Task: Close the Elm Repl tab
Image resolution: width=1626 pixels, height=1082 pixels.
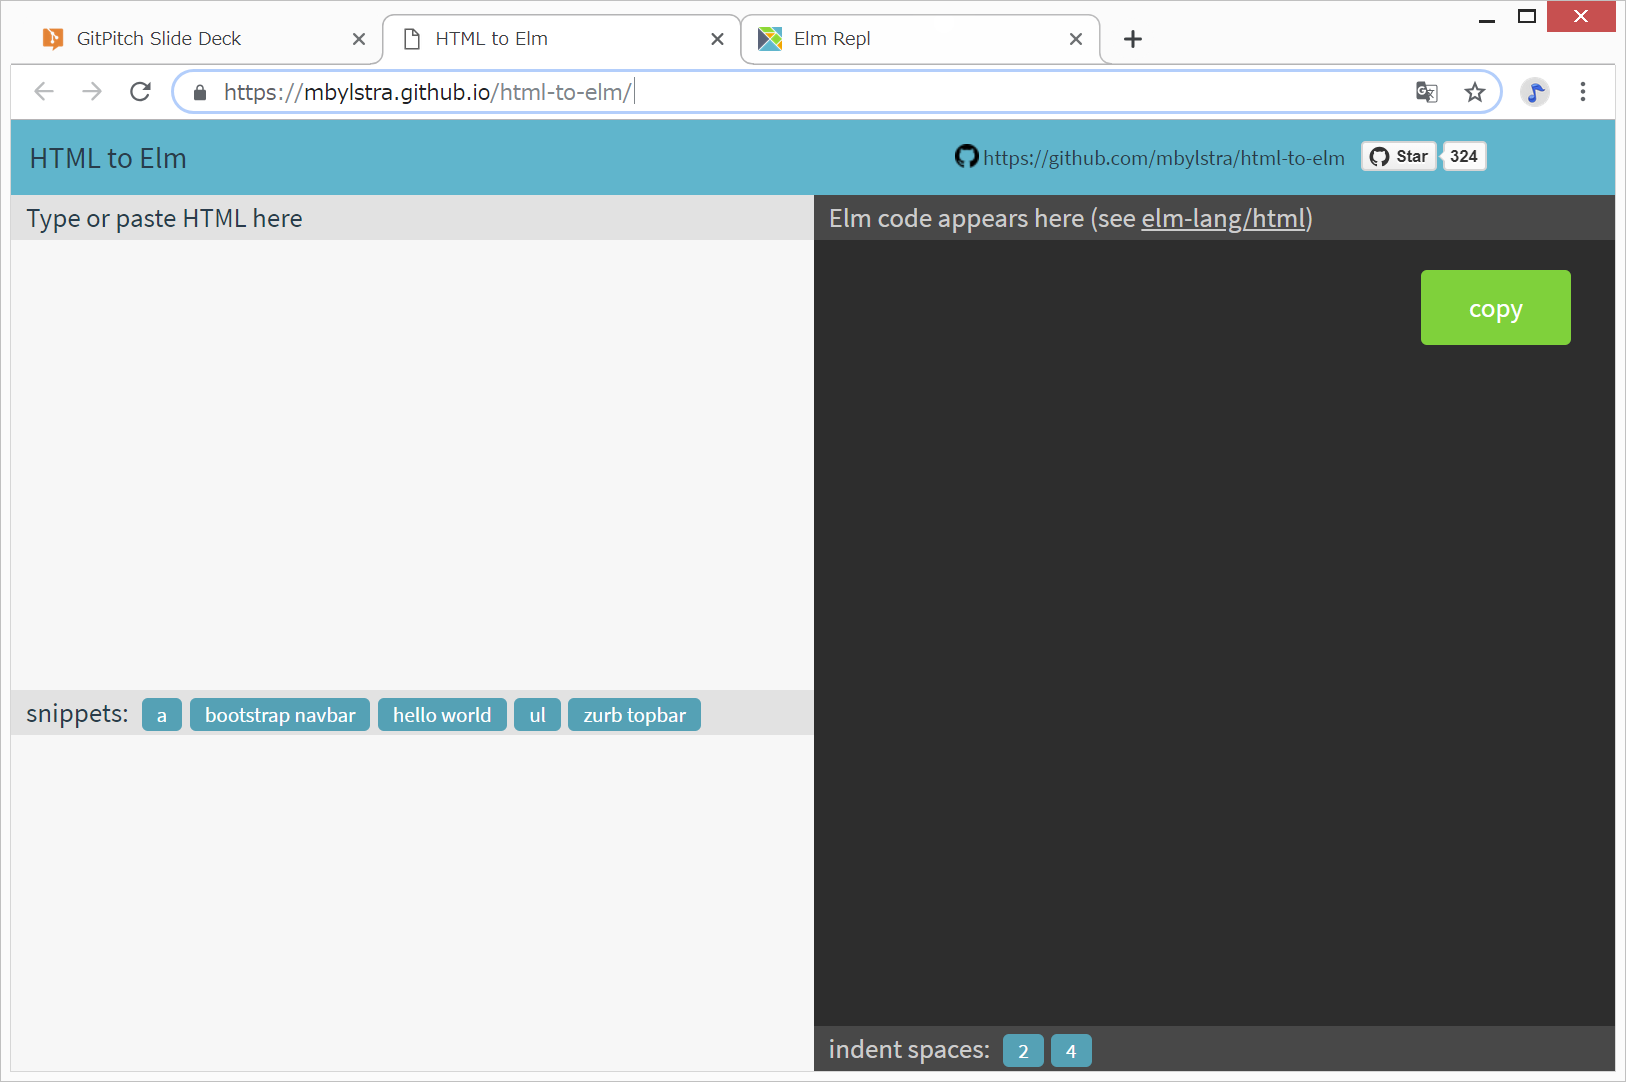Action: [x=1076, y=39]
